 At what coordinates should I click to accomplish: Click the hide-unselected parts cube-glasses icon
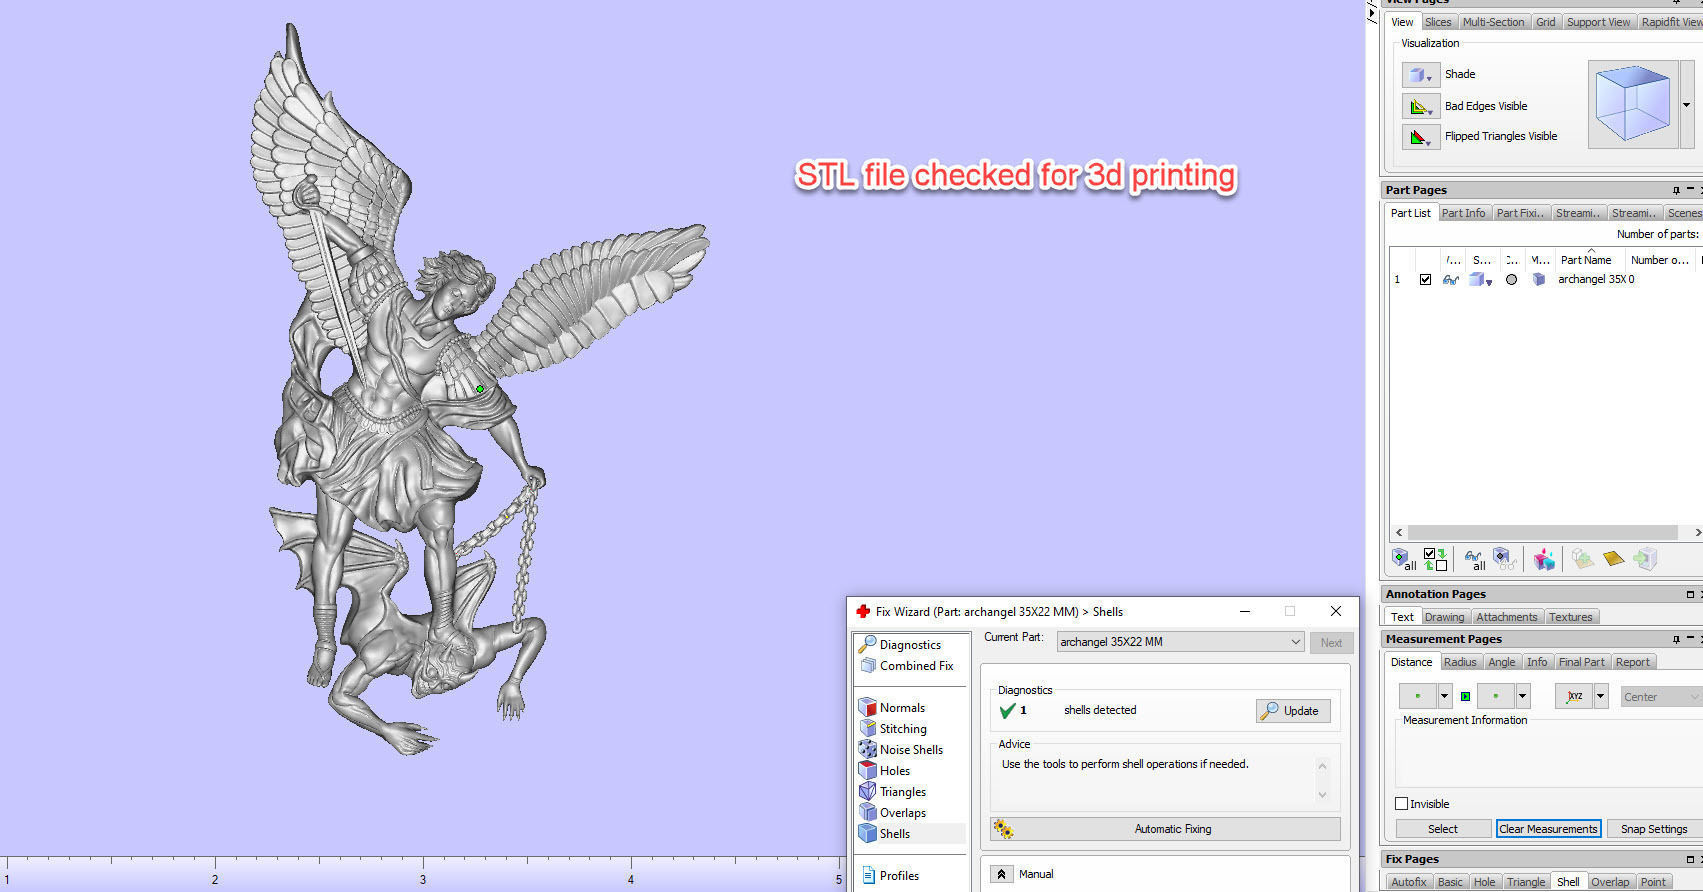pos(1503,559)
